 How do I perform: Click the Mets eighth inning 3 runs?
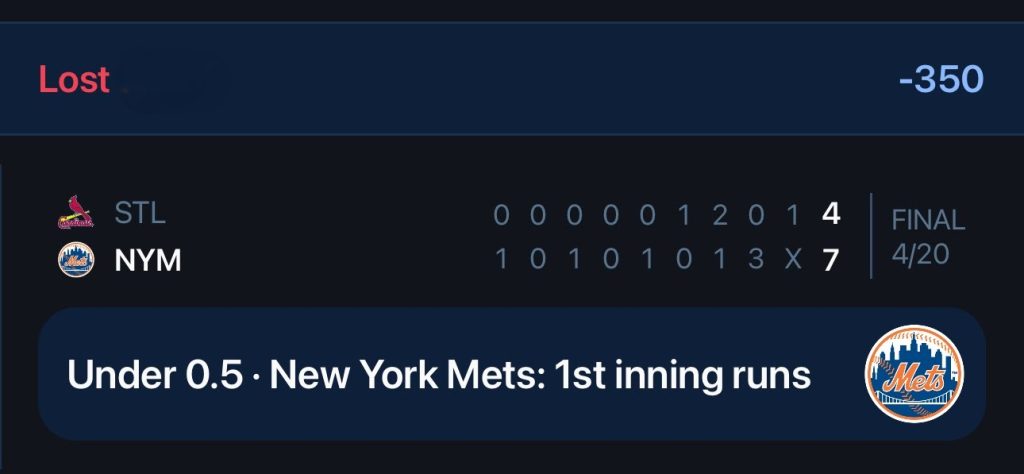[x=756, y=260]
